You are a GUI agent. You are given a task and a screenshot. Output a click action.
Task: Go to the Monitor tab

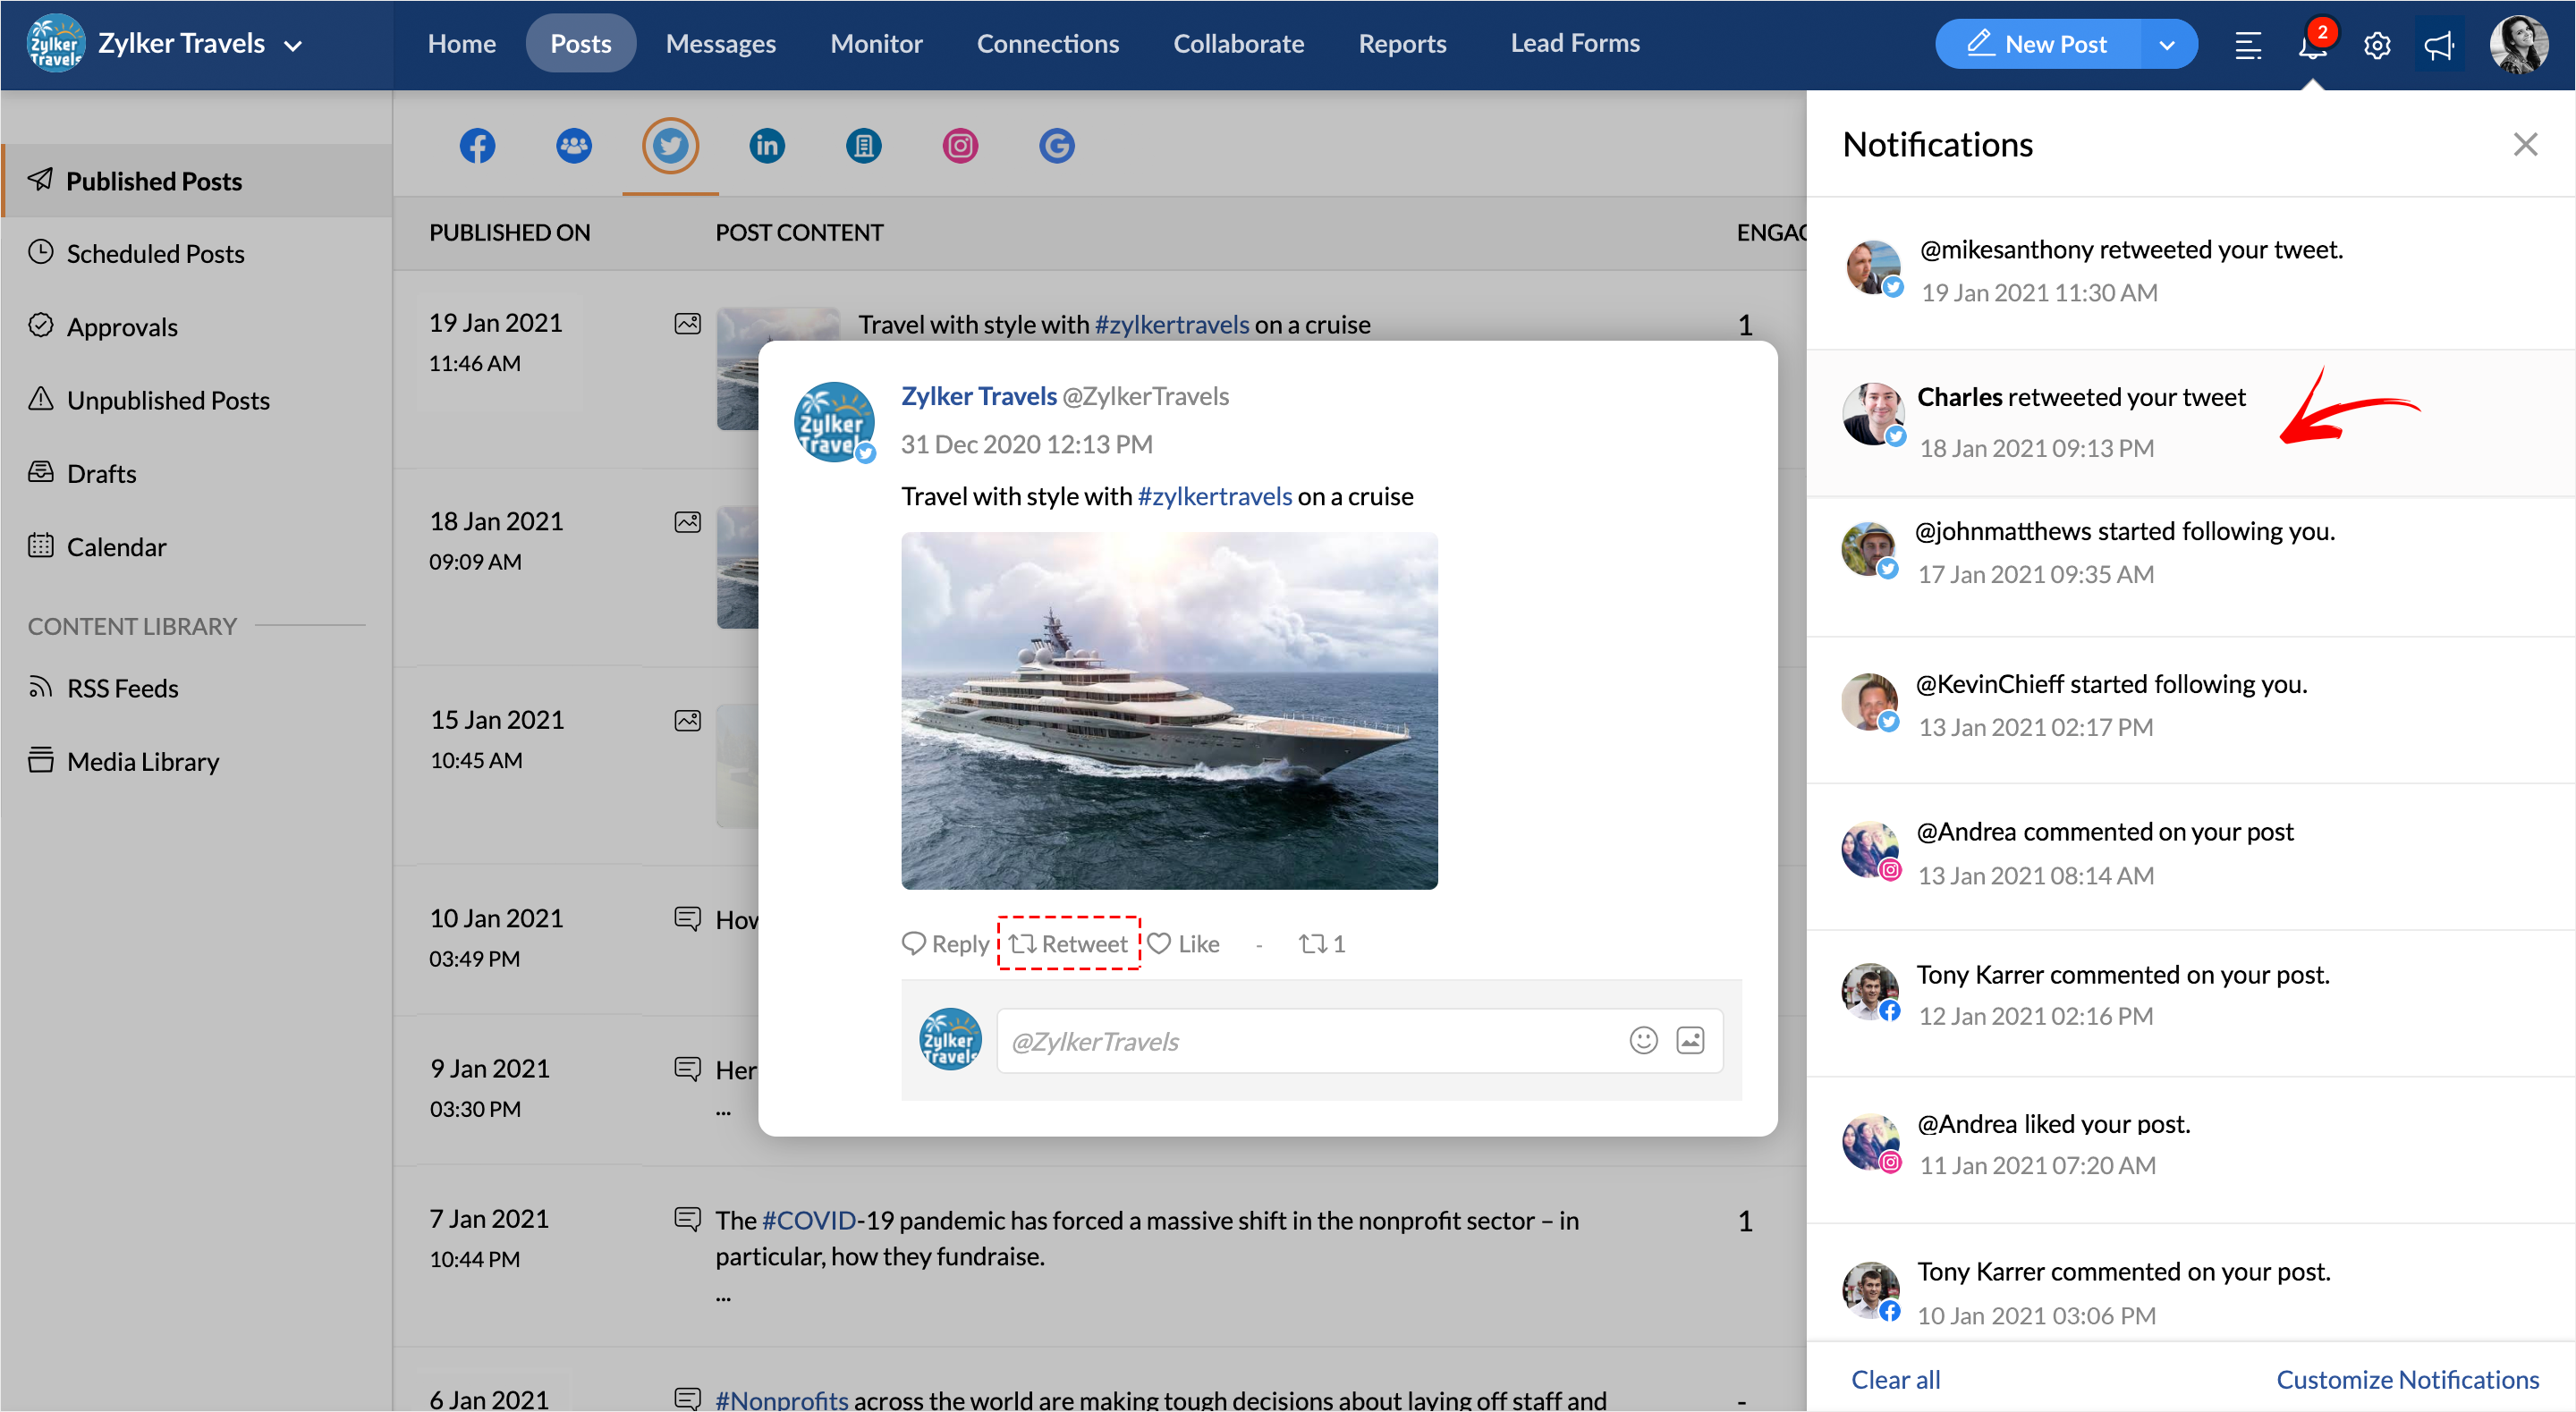tap(876, 44)
